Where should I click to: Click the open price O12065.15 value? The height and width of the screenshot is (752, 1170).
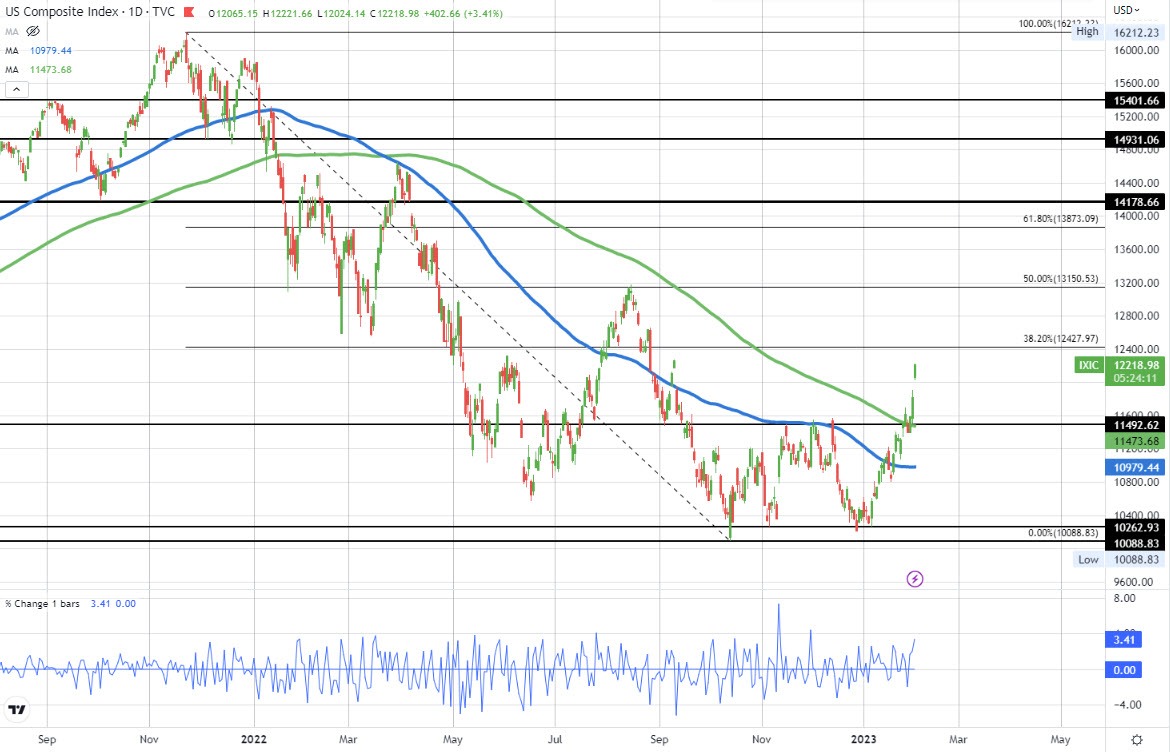(x=234, y=13)
